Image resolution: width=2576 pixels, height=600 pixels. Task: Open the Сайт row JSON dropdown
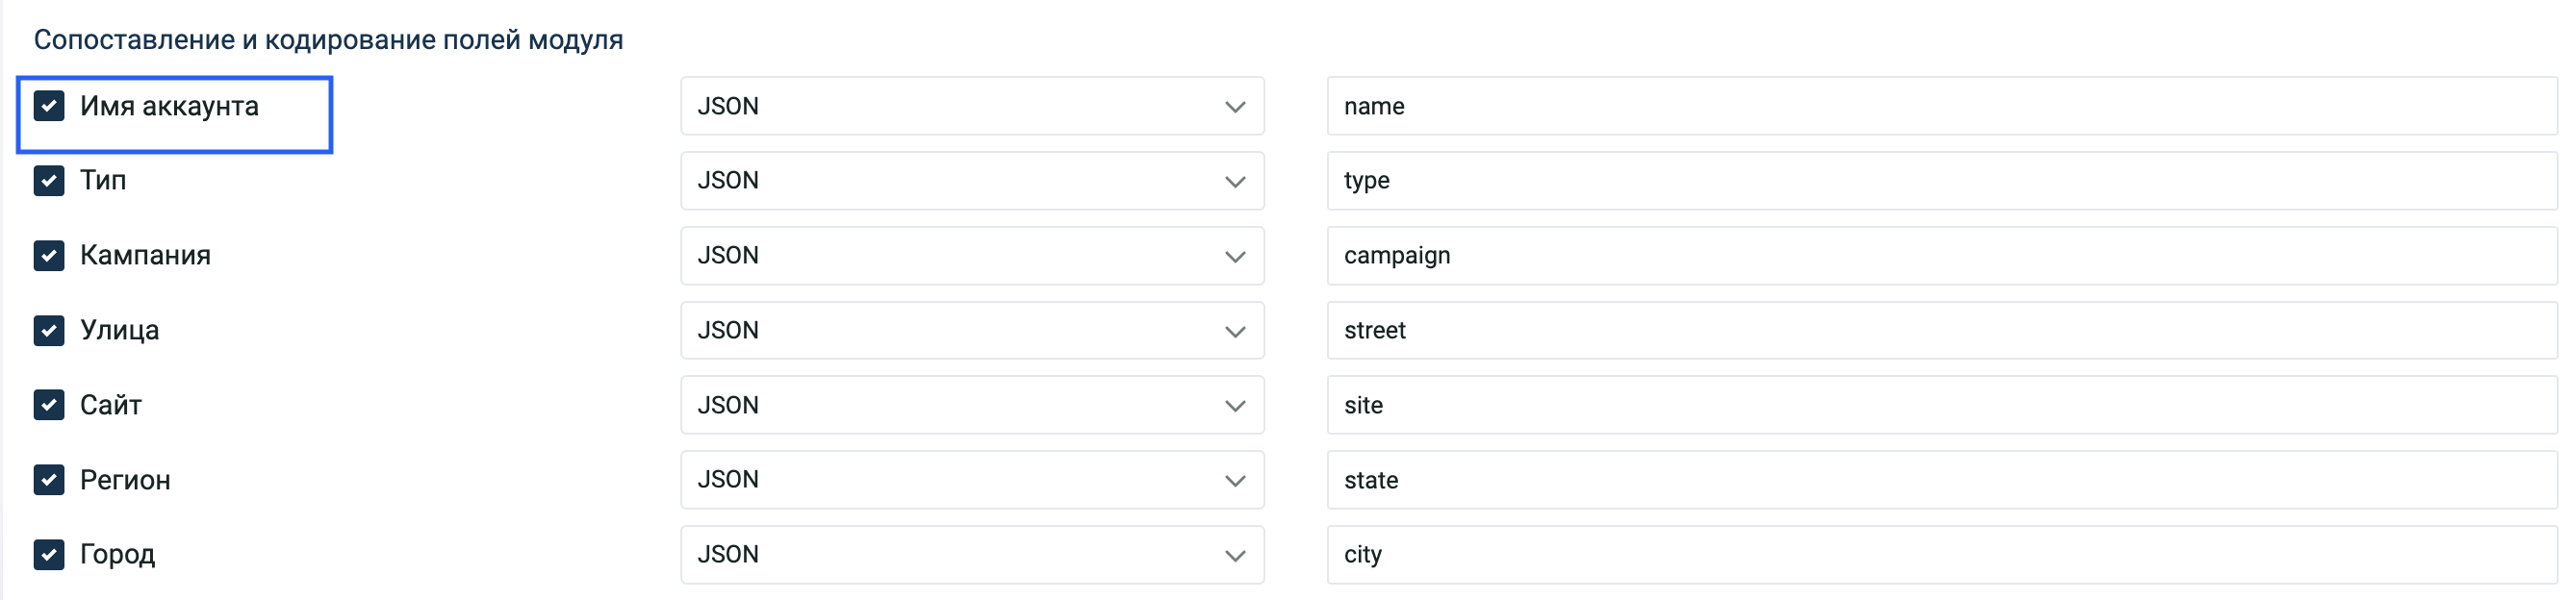click(972, 405)
